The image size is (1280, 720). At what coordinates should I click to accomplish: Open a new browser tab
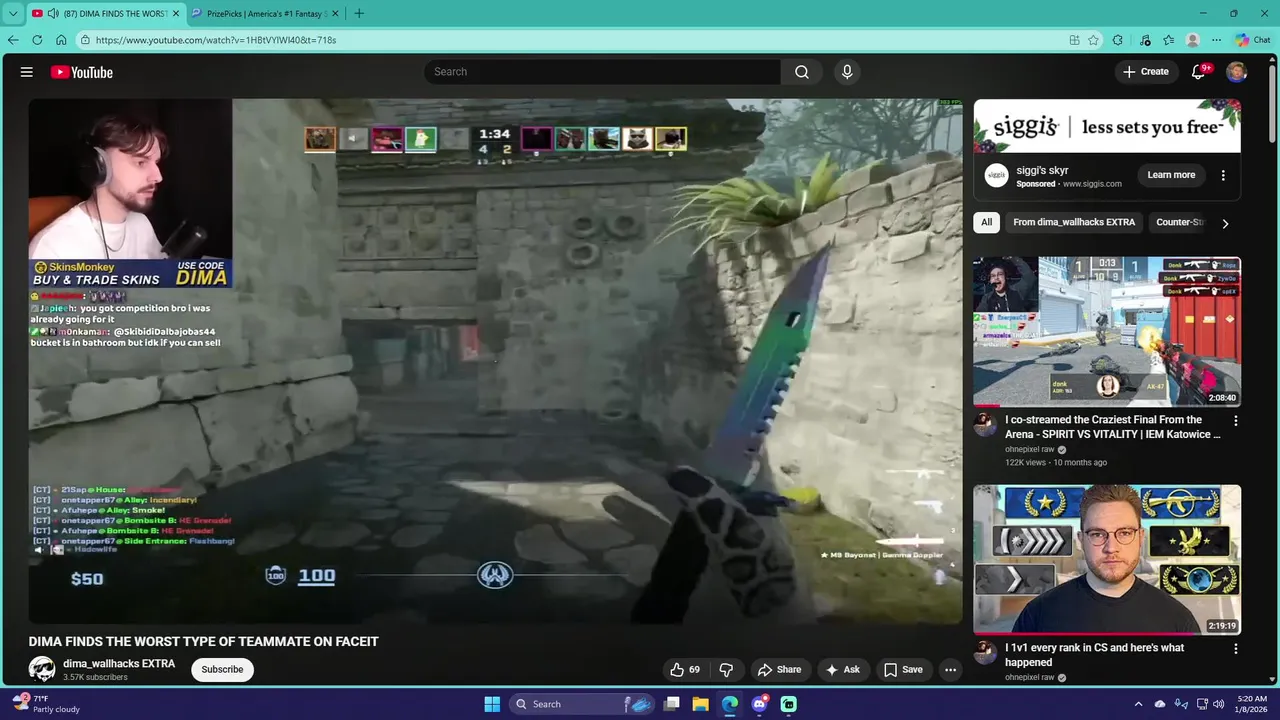point(359,14)
